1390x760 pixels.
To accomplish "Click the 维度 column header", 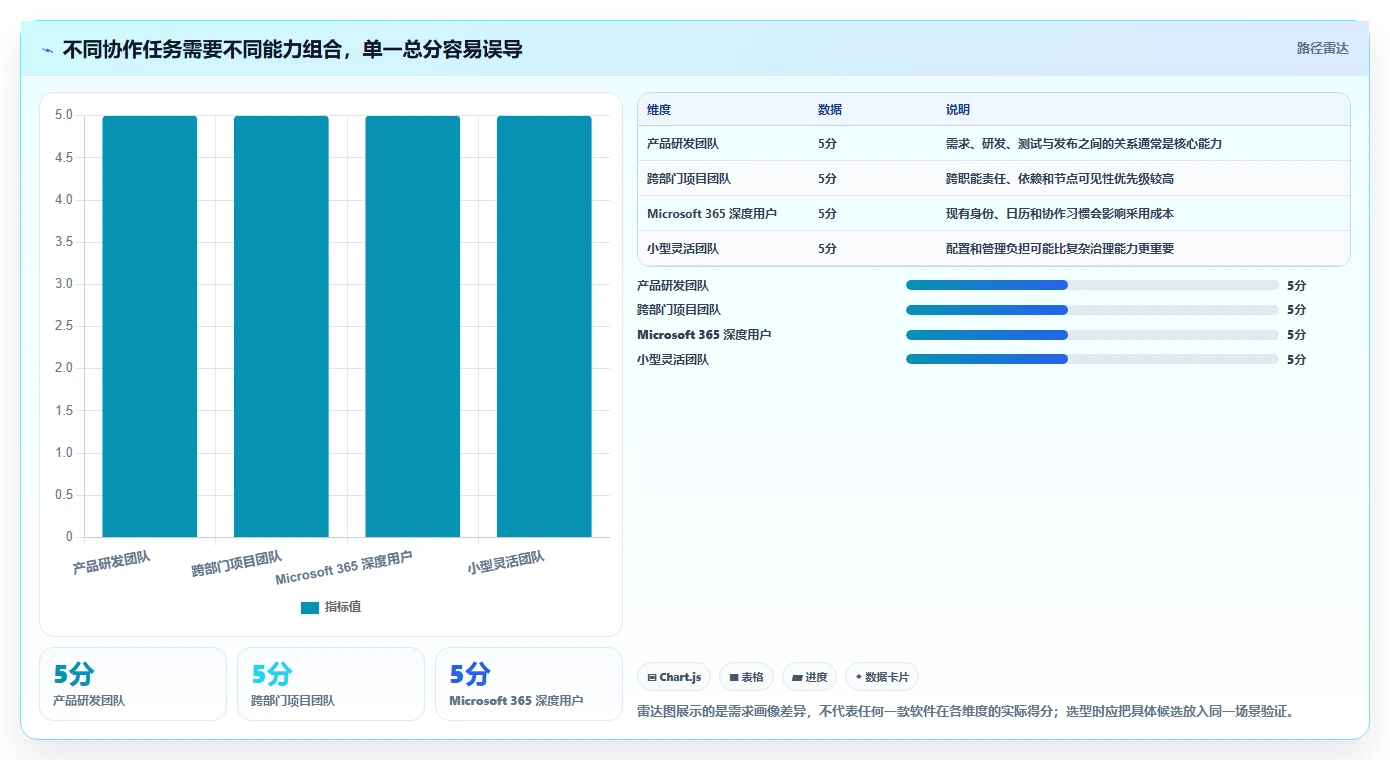I will click(659, 110).
